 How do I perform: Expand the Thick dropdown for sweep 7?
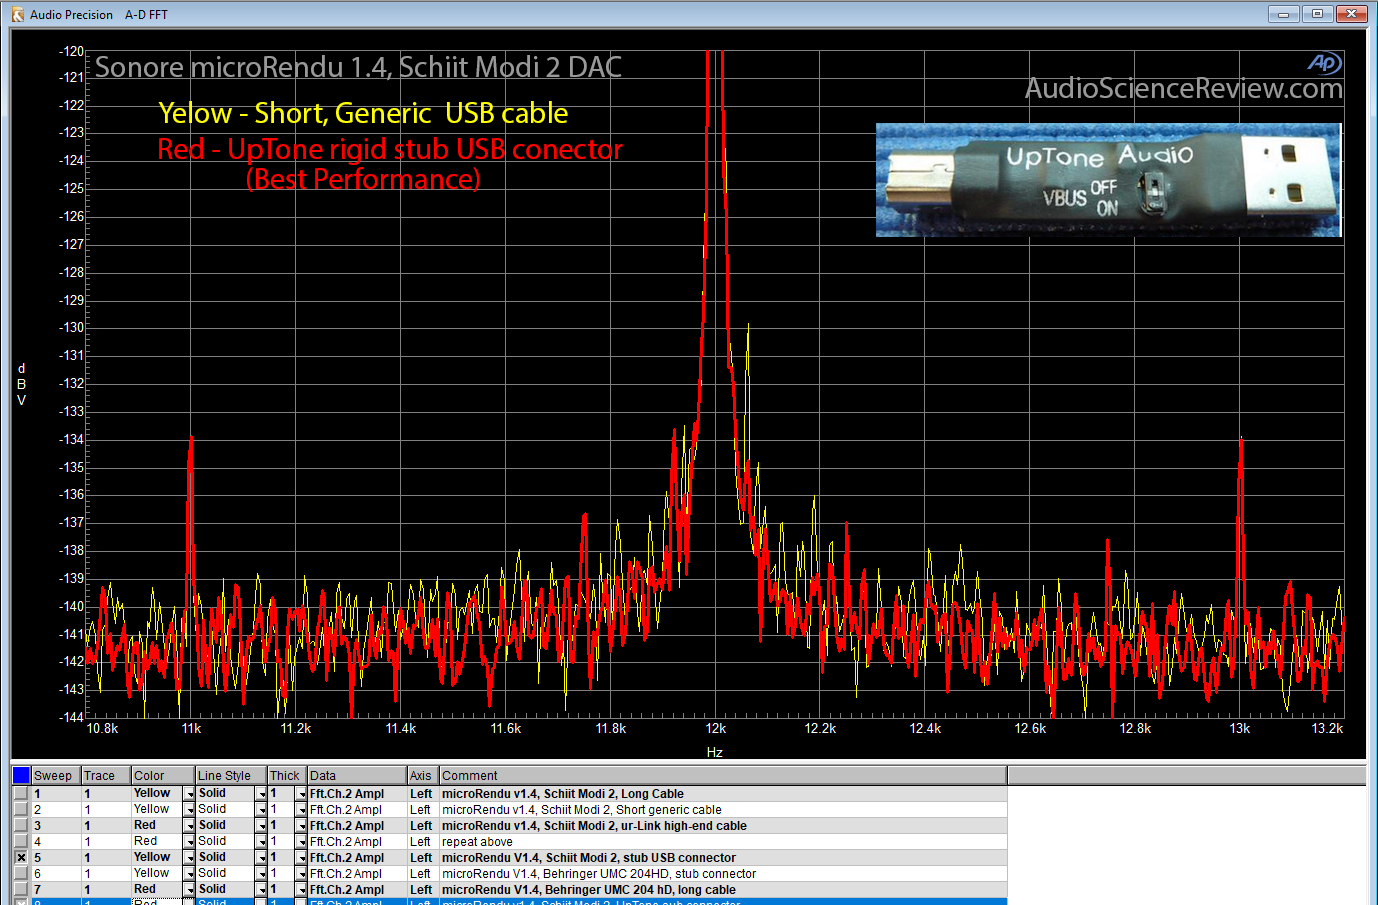click(301, 889)
